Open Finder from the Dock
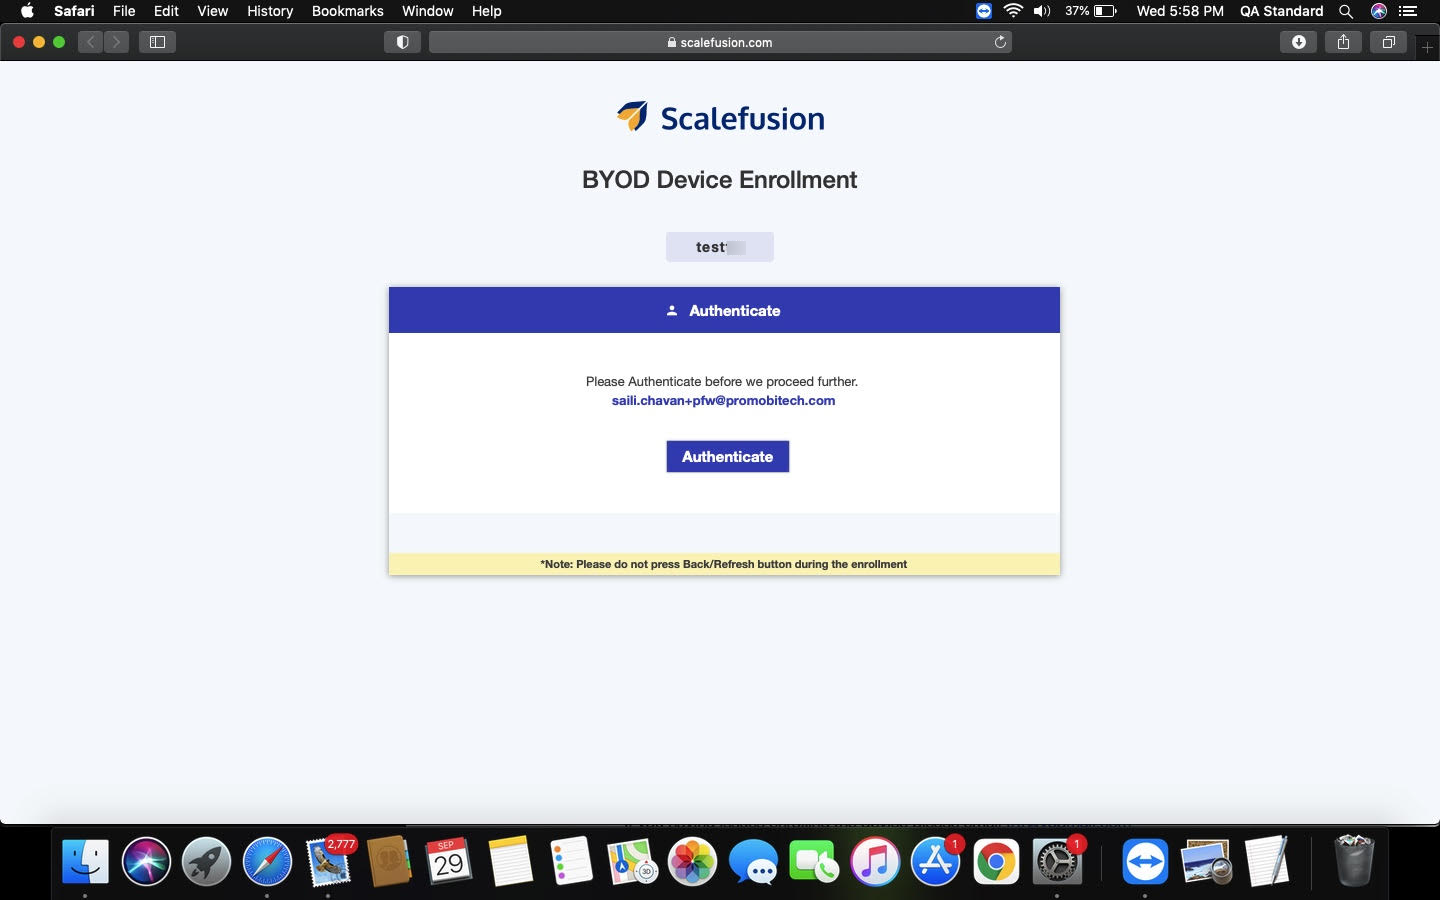 click(x=85, y=862)
